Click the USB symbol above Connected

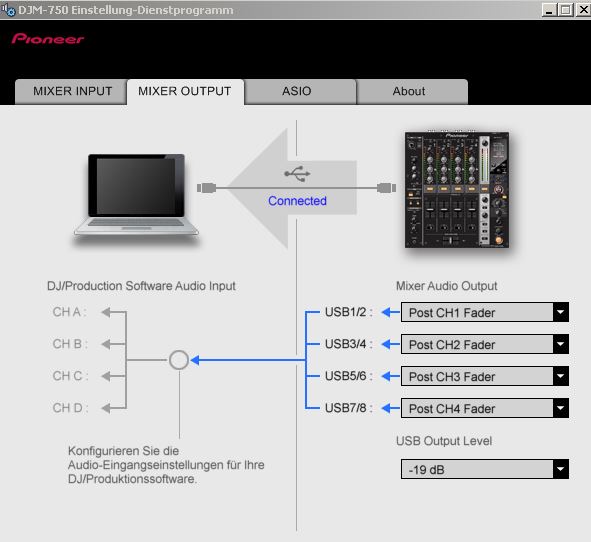point(297,173)
